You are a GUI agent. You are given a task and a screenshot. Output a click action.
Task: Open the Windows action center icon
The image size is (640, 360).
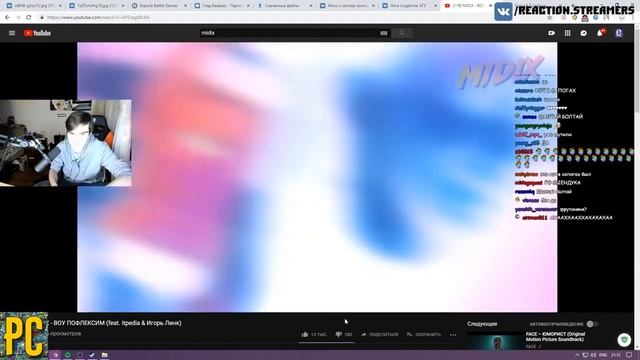tap(629, 355)
